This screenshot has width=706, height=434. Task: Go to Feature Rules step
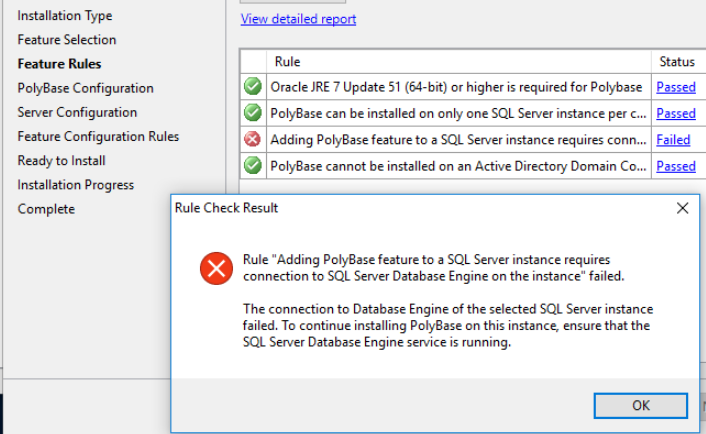point(59,64)
